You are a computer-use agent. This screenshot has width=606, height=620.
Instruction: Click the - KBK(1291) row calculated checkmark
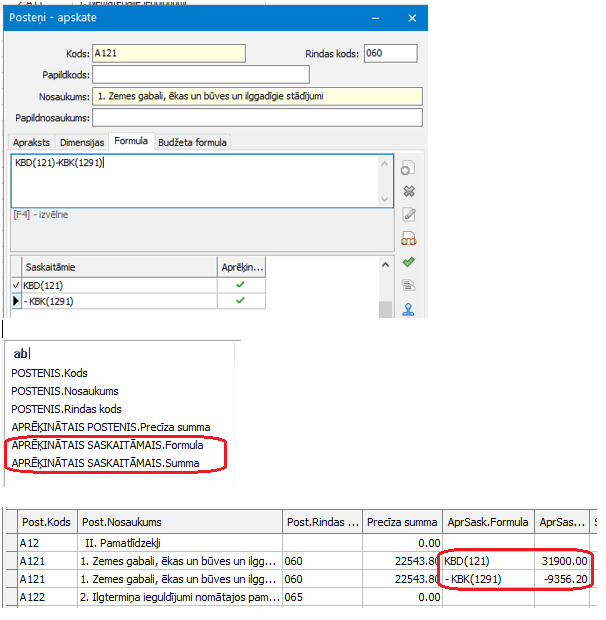click(240, 301)
